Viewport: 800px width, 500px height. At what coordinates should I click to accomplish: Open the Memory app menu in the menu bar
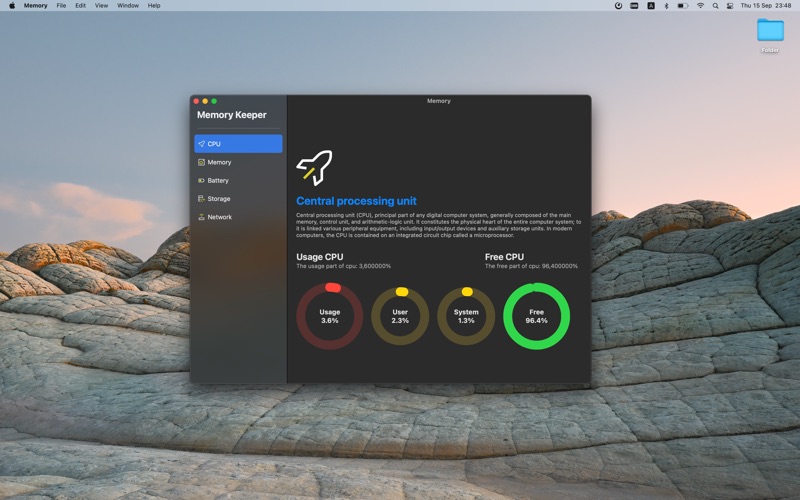[35, 6]
